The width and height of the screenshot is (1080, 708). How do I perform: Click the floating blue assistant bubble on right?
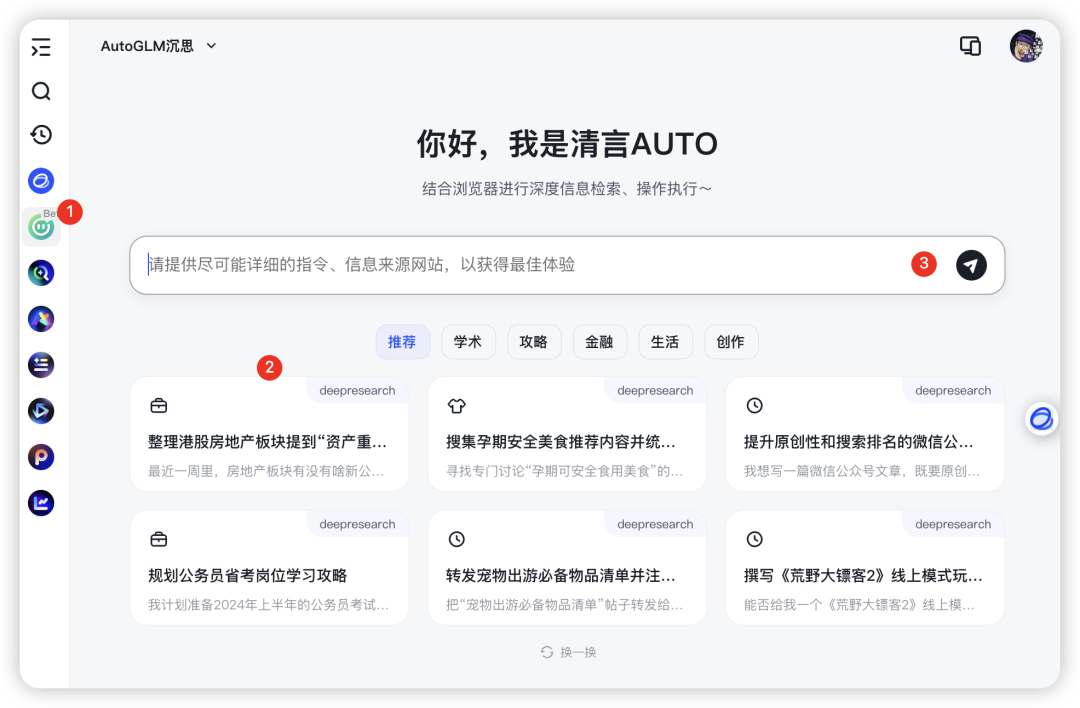click(1041, 419)
